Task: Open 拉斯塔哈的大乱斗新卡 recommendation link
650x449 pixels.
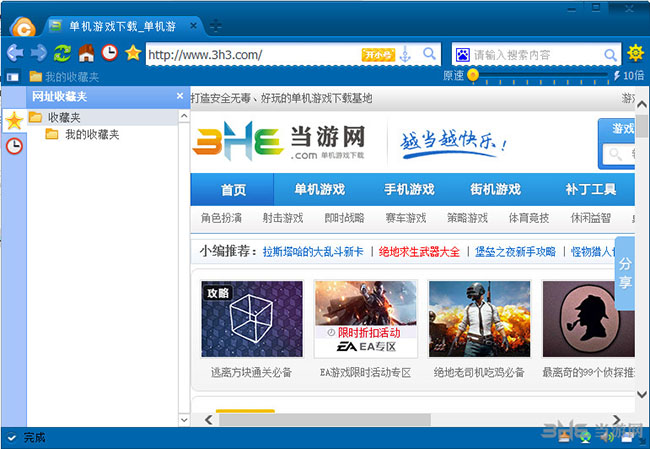Action: [x=313, y=252]
